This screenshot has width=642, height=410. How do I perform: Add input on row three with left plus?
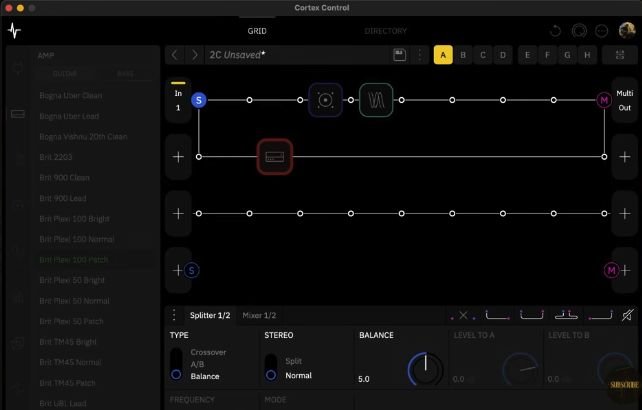pos(178,213)
